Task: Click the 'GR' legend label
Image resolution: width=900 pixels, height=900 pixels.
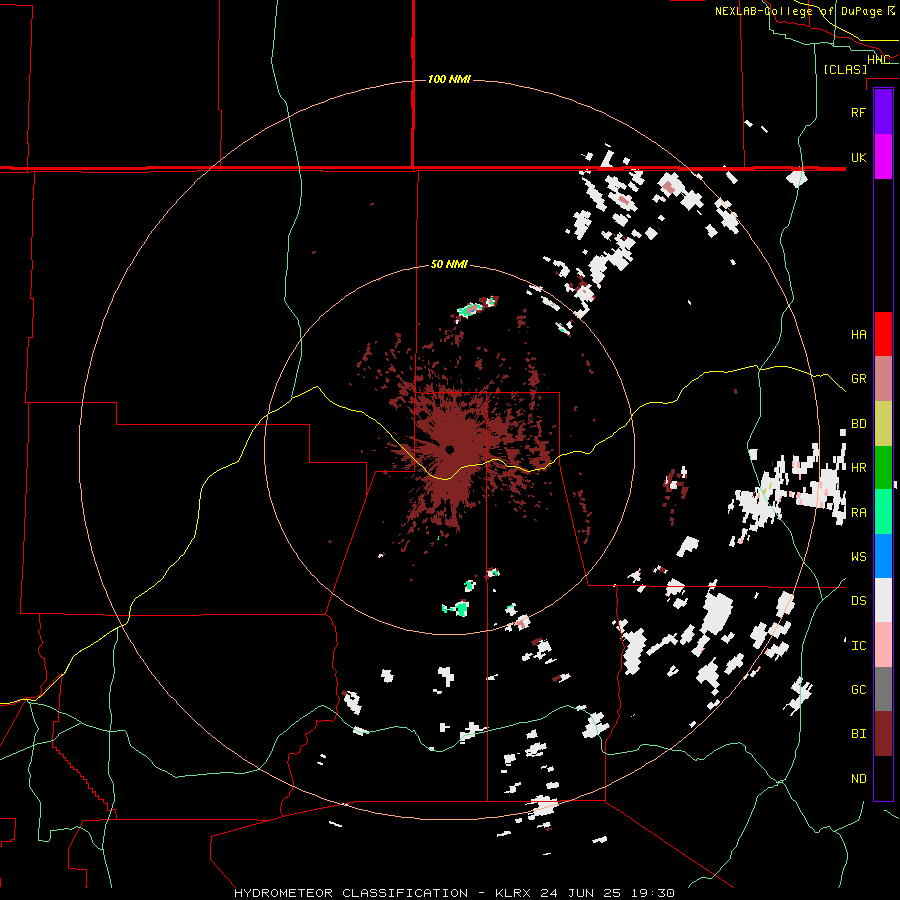Action: tap(858, 379)
